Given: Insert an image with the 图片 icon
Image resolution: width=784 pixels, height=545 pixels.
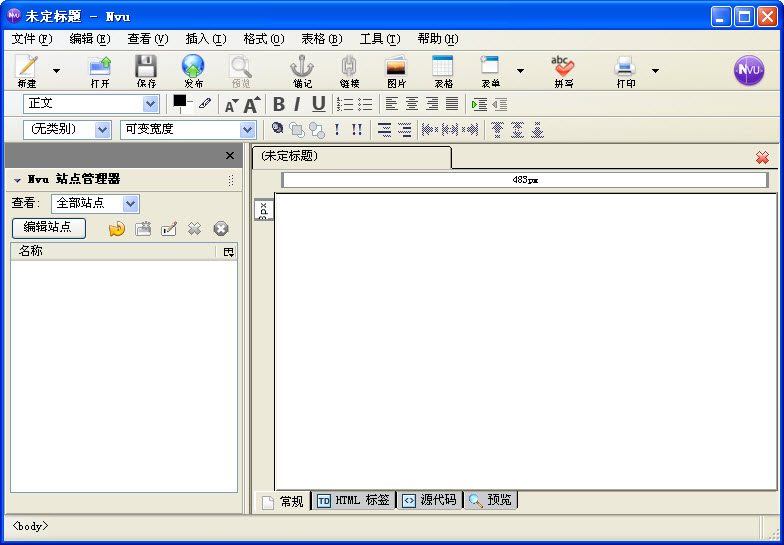Looking at the screenshot, I should [x=396, y=68].
